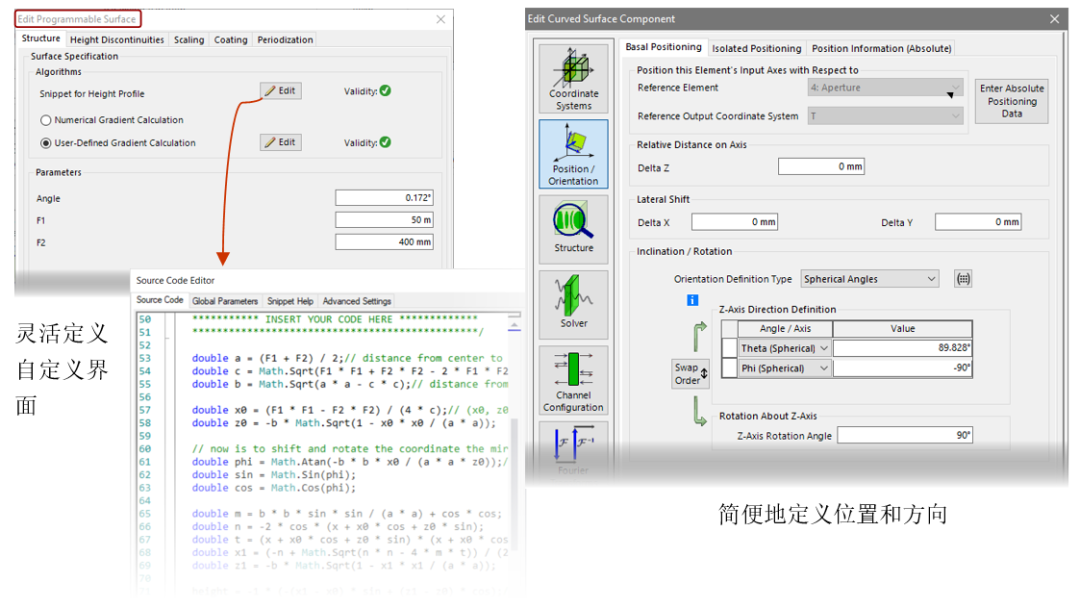Open the Structure page with magnifier icon
This screenshot has width=1080, height=608.
[x=573, y=229]
